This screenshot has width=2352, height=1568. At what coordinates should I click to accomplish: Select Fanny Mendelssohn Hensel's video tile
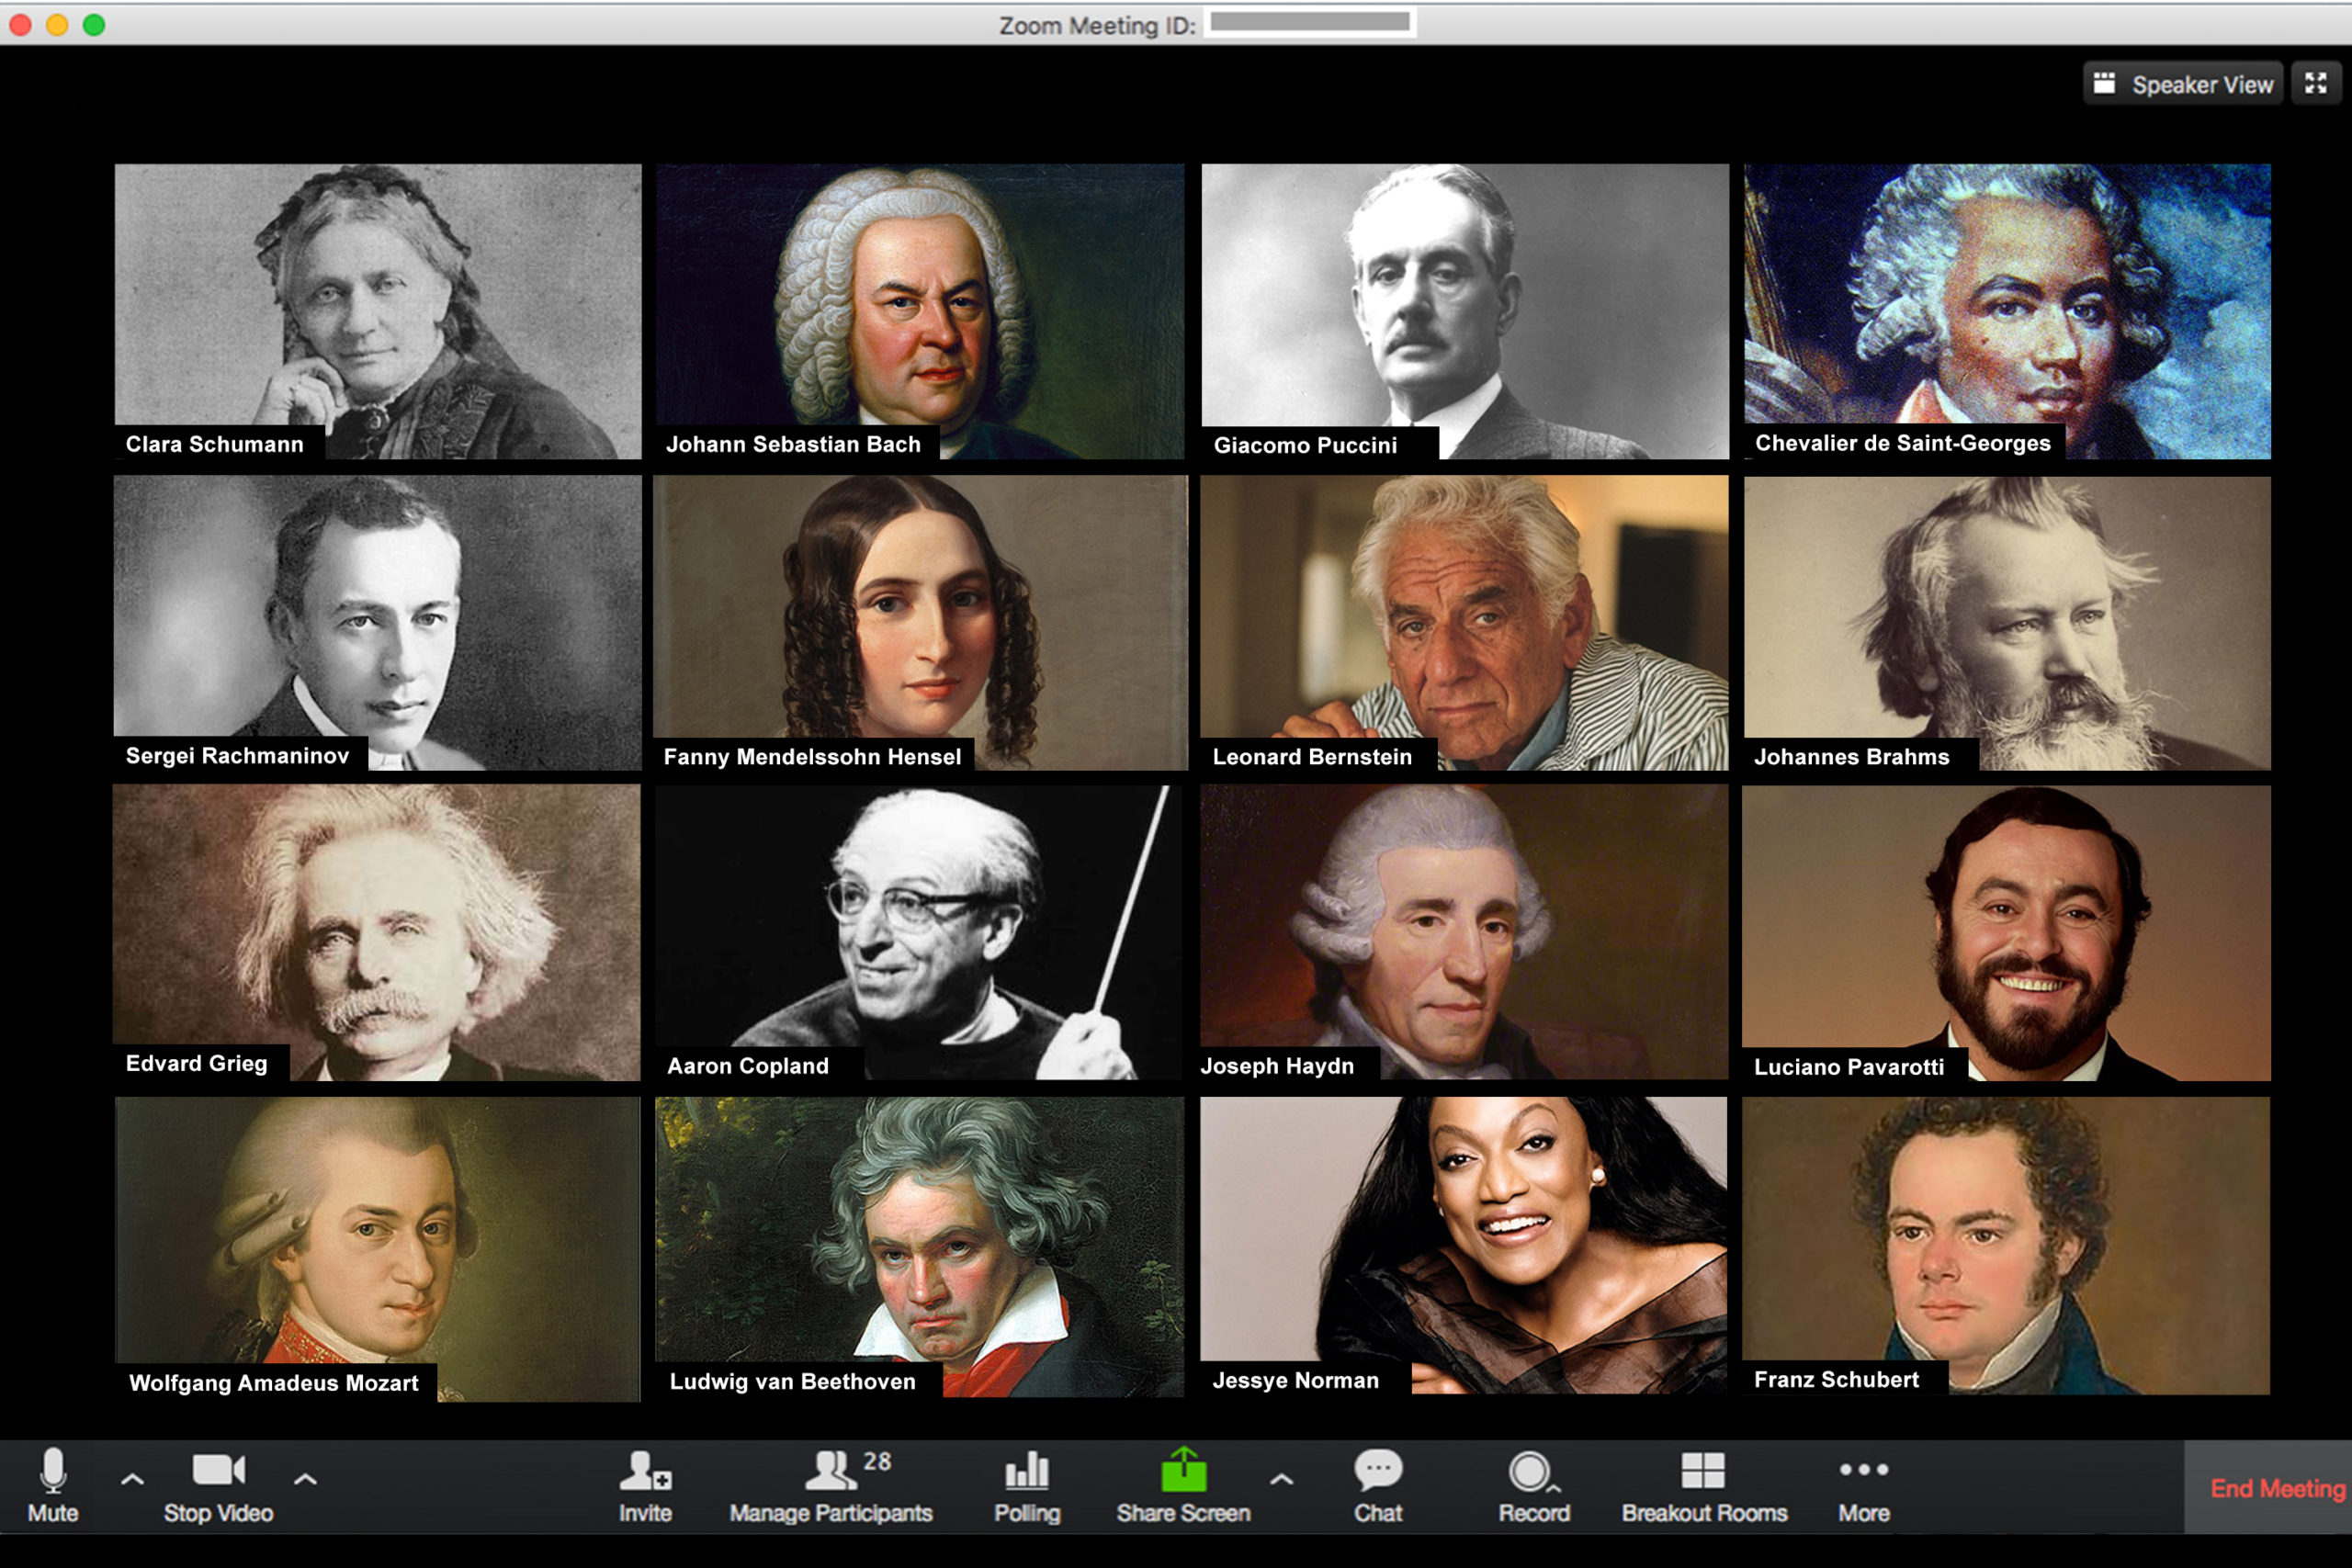point(920,622)
